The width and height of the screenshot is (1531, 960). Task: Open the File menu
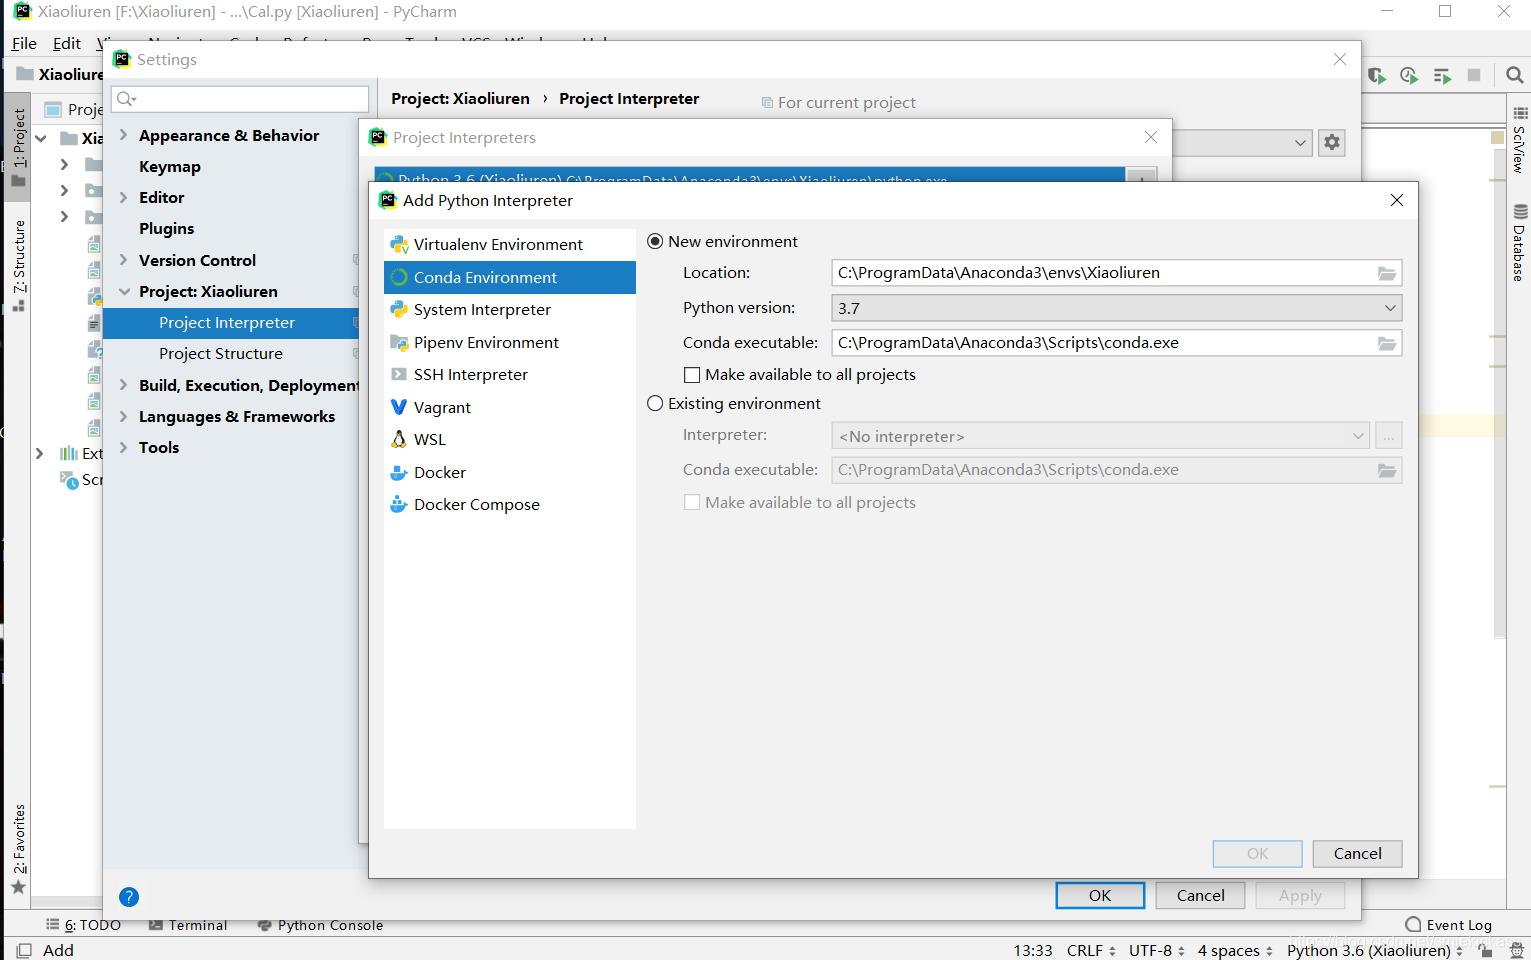24,44
